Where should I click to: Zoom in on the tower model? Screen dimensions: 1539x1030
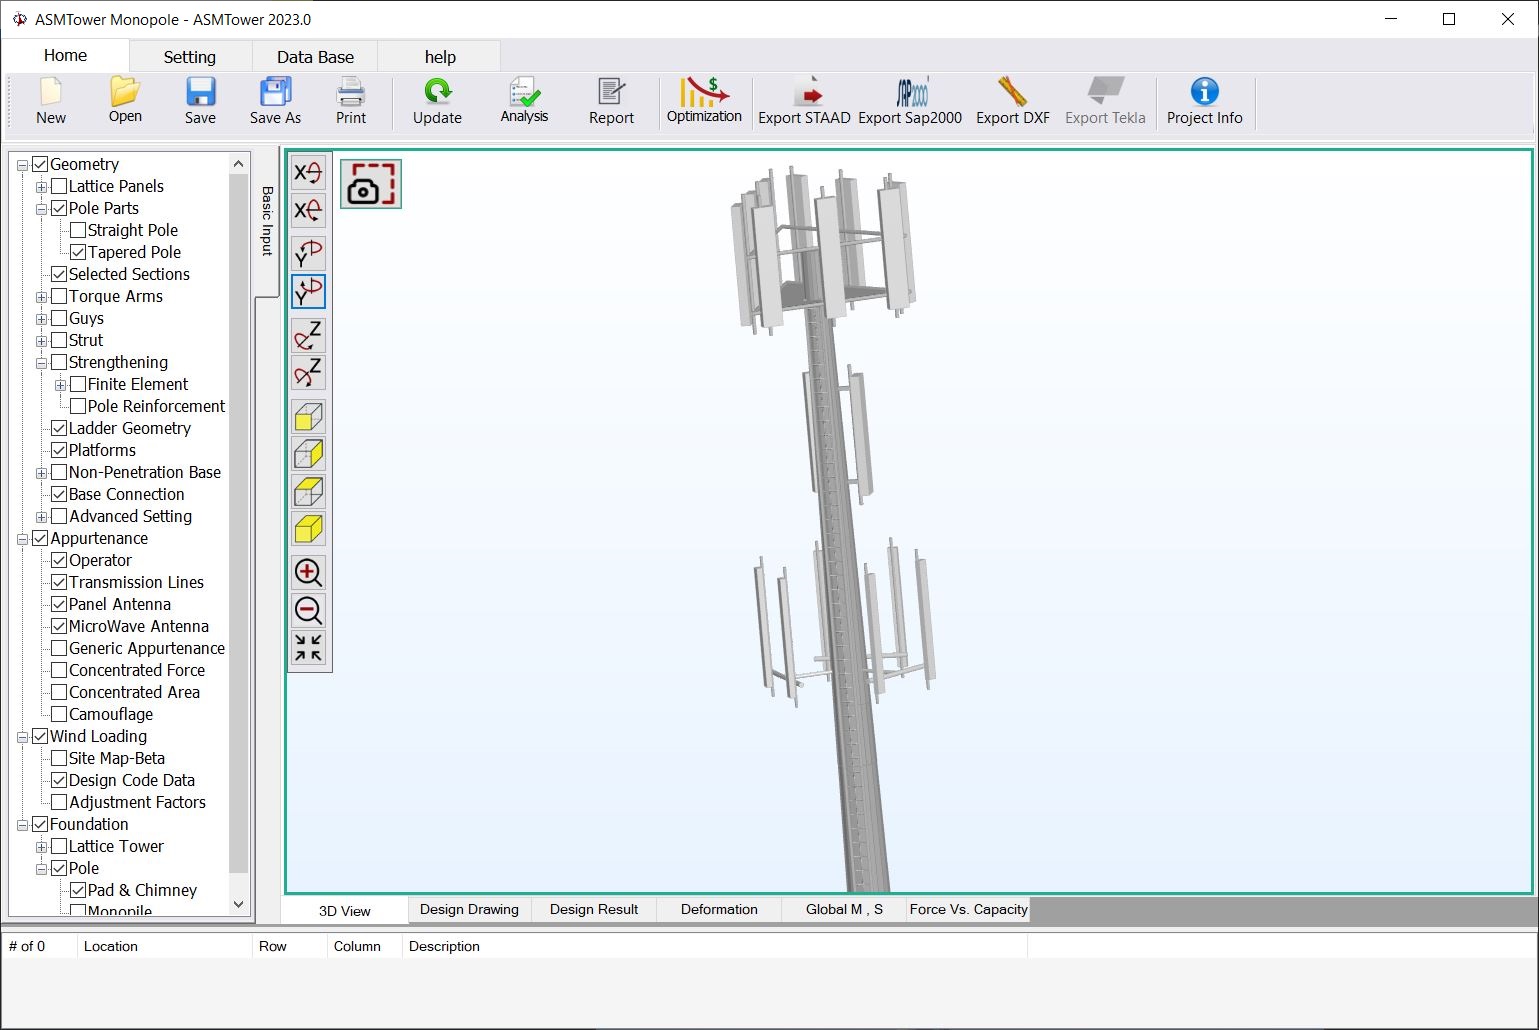pos(308,572)
